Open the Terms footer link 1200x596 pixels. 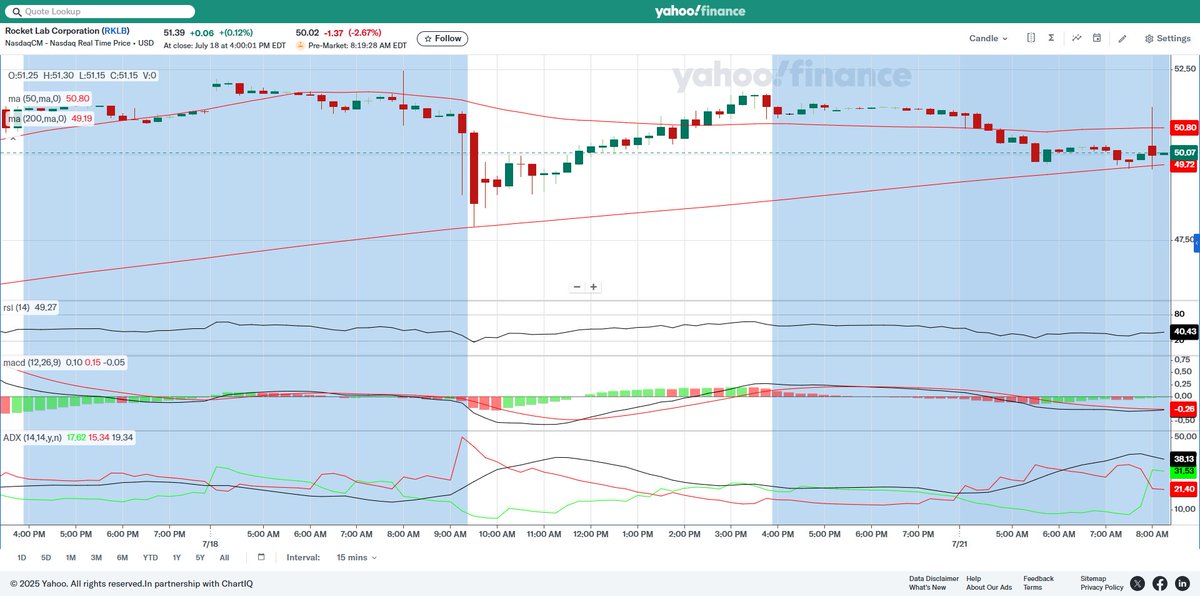1033,587
